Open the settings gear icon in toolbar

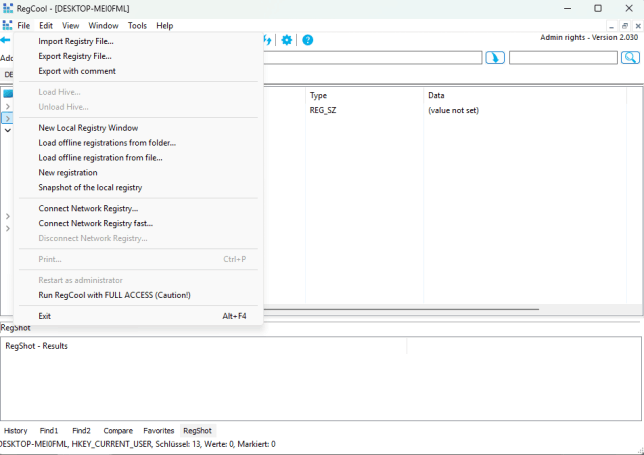287,40
